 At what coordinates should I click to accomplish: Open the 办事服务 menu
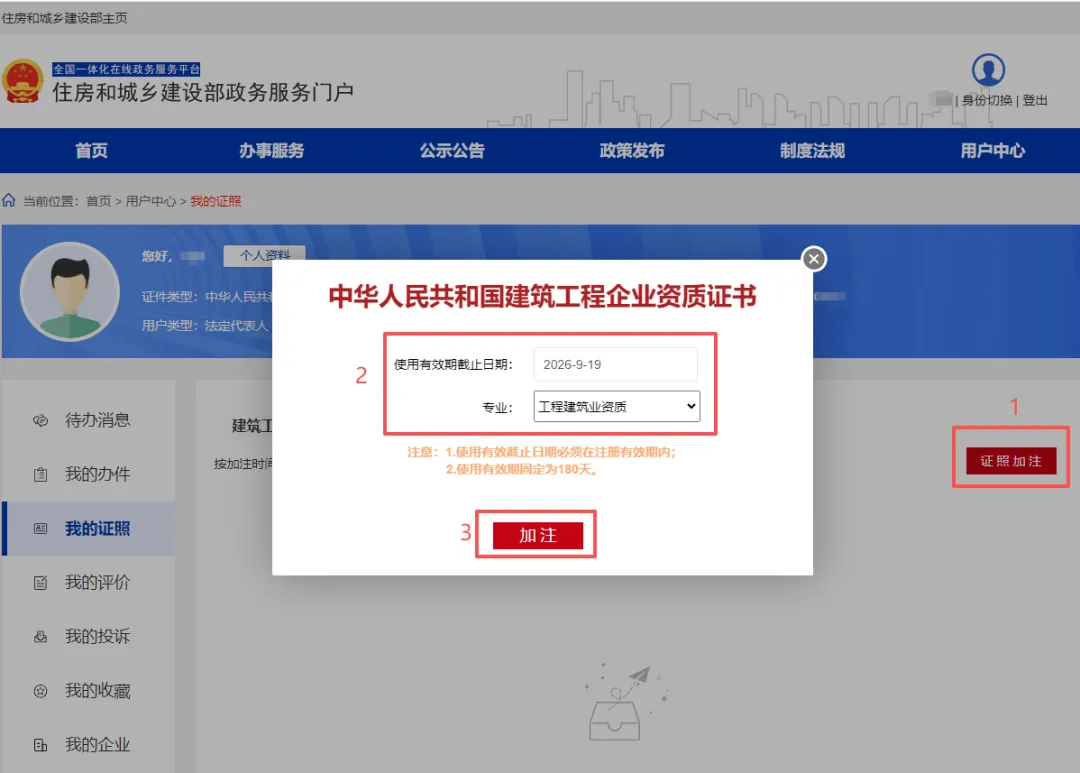(271, 151)
